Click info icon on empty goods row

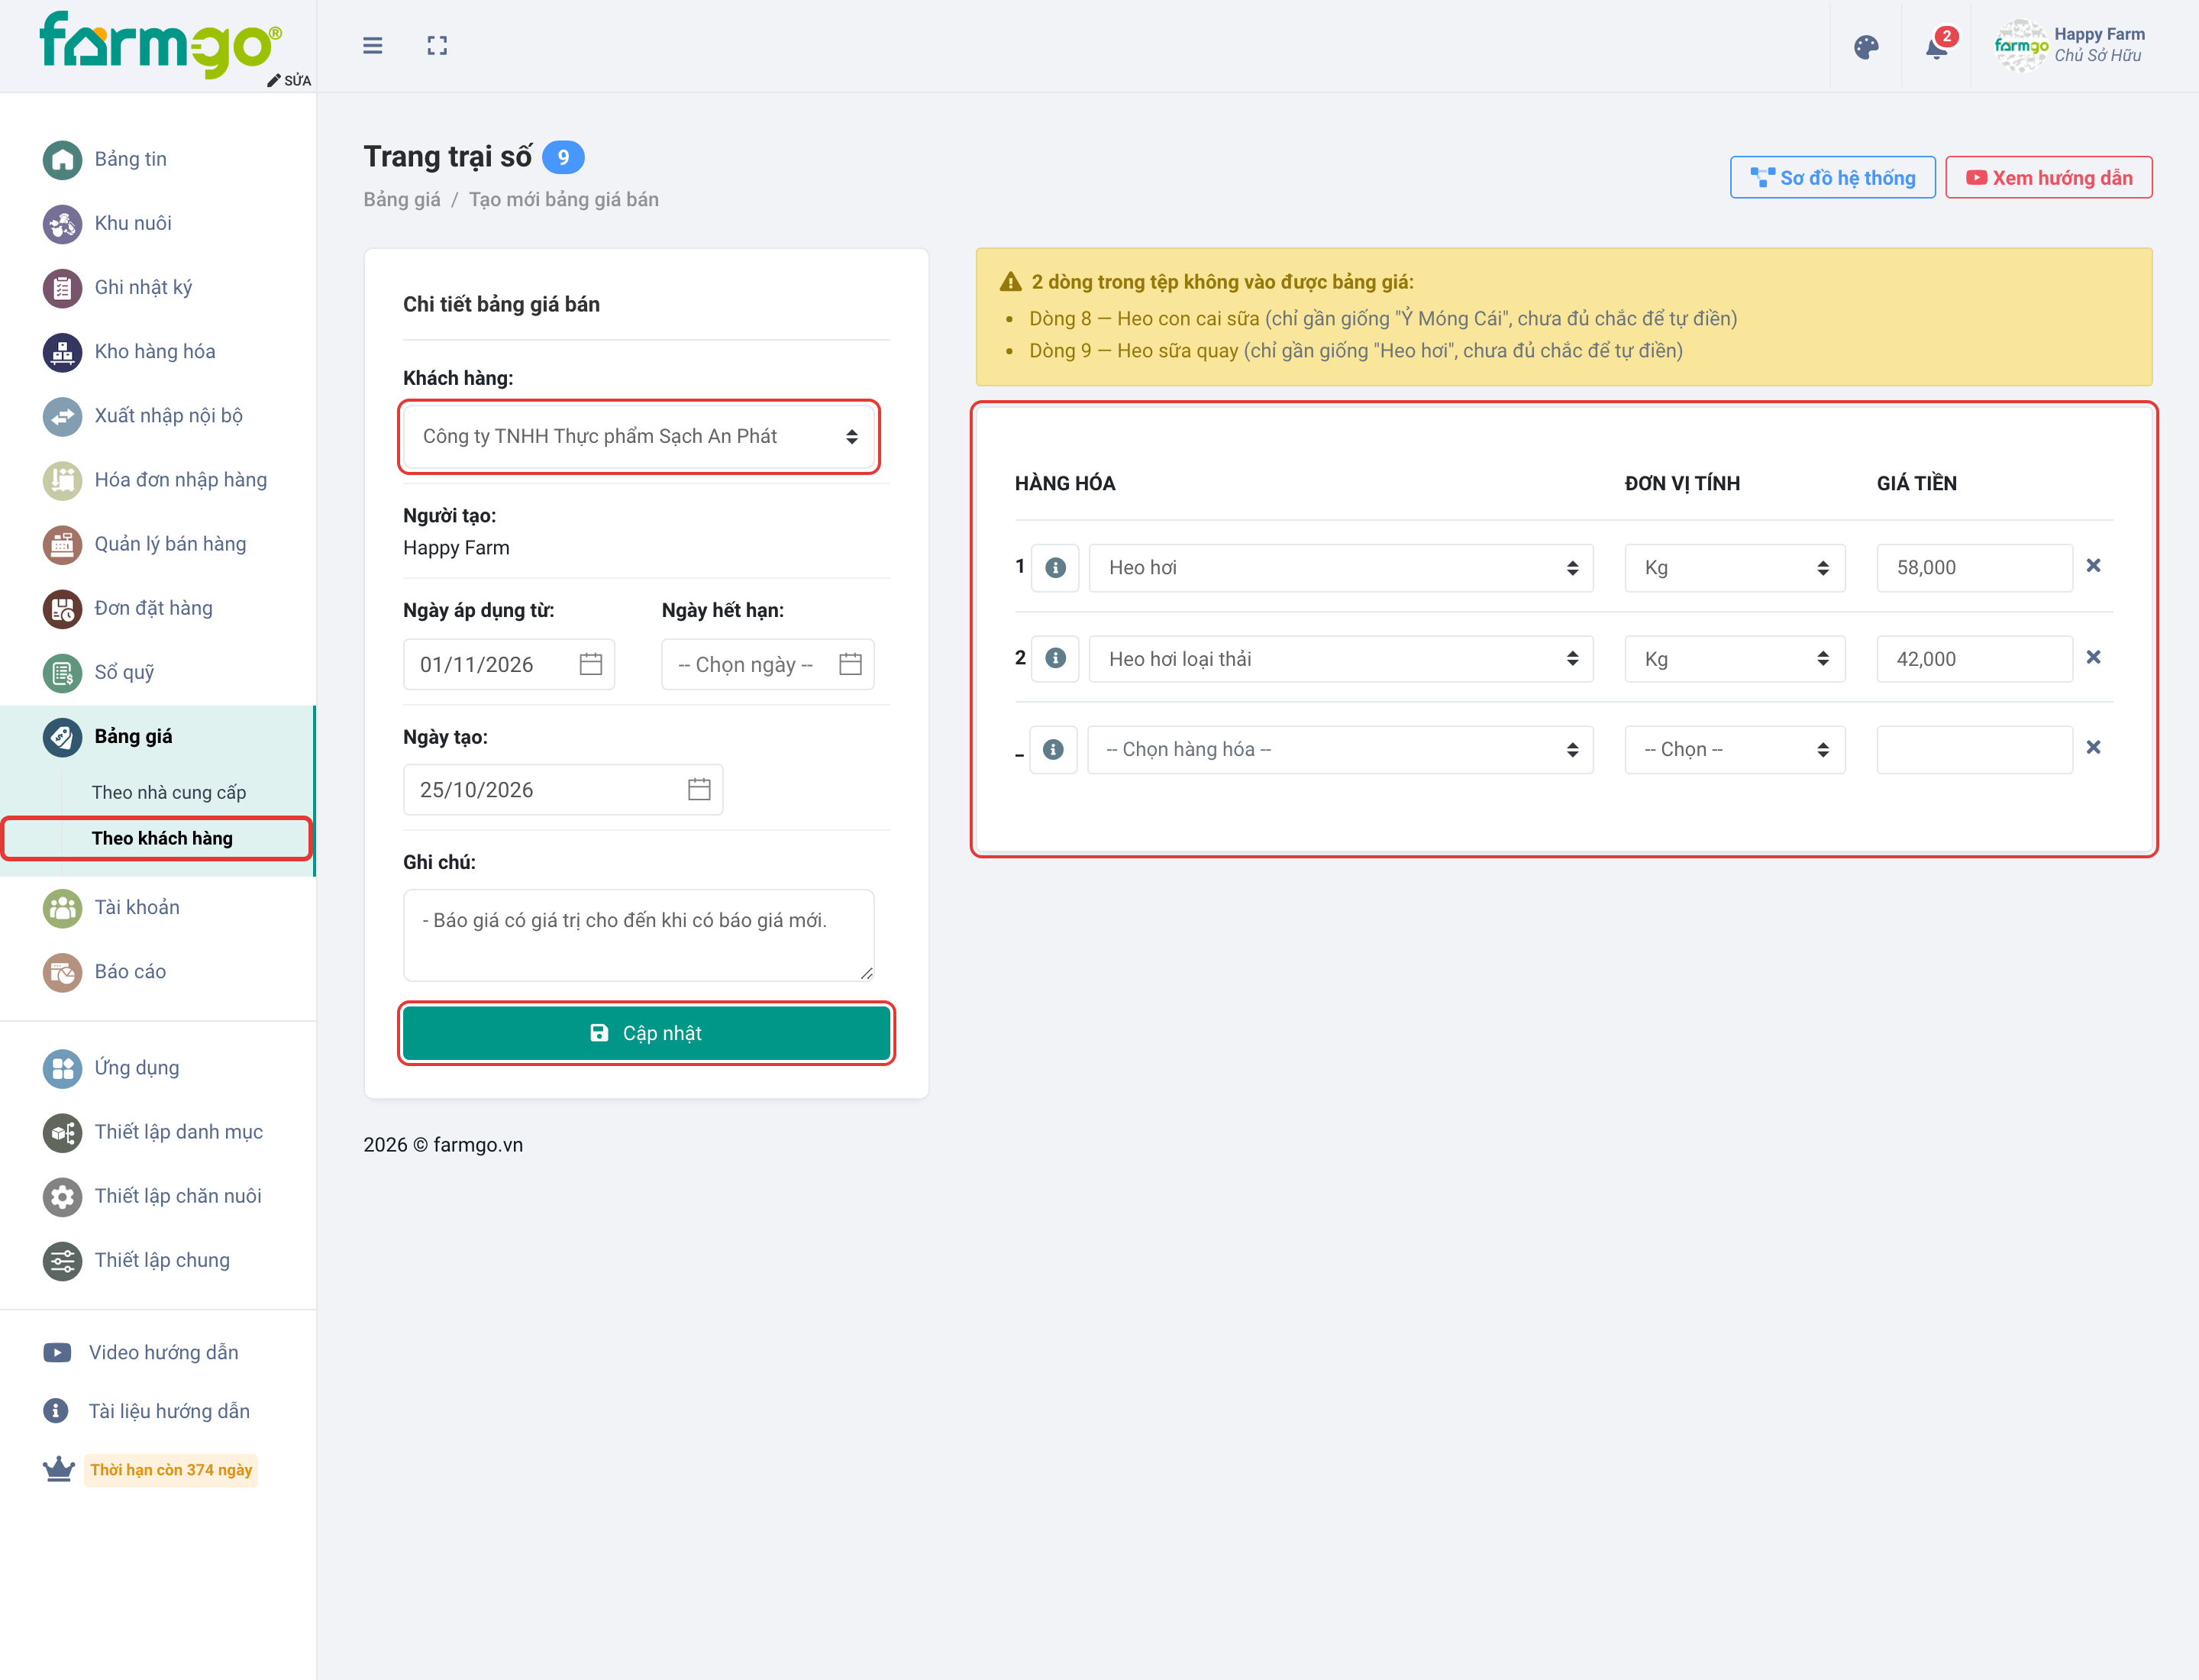pyautogui.click(x=1053, y=749)
